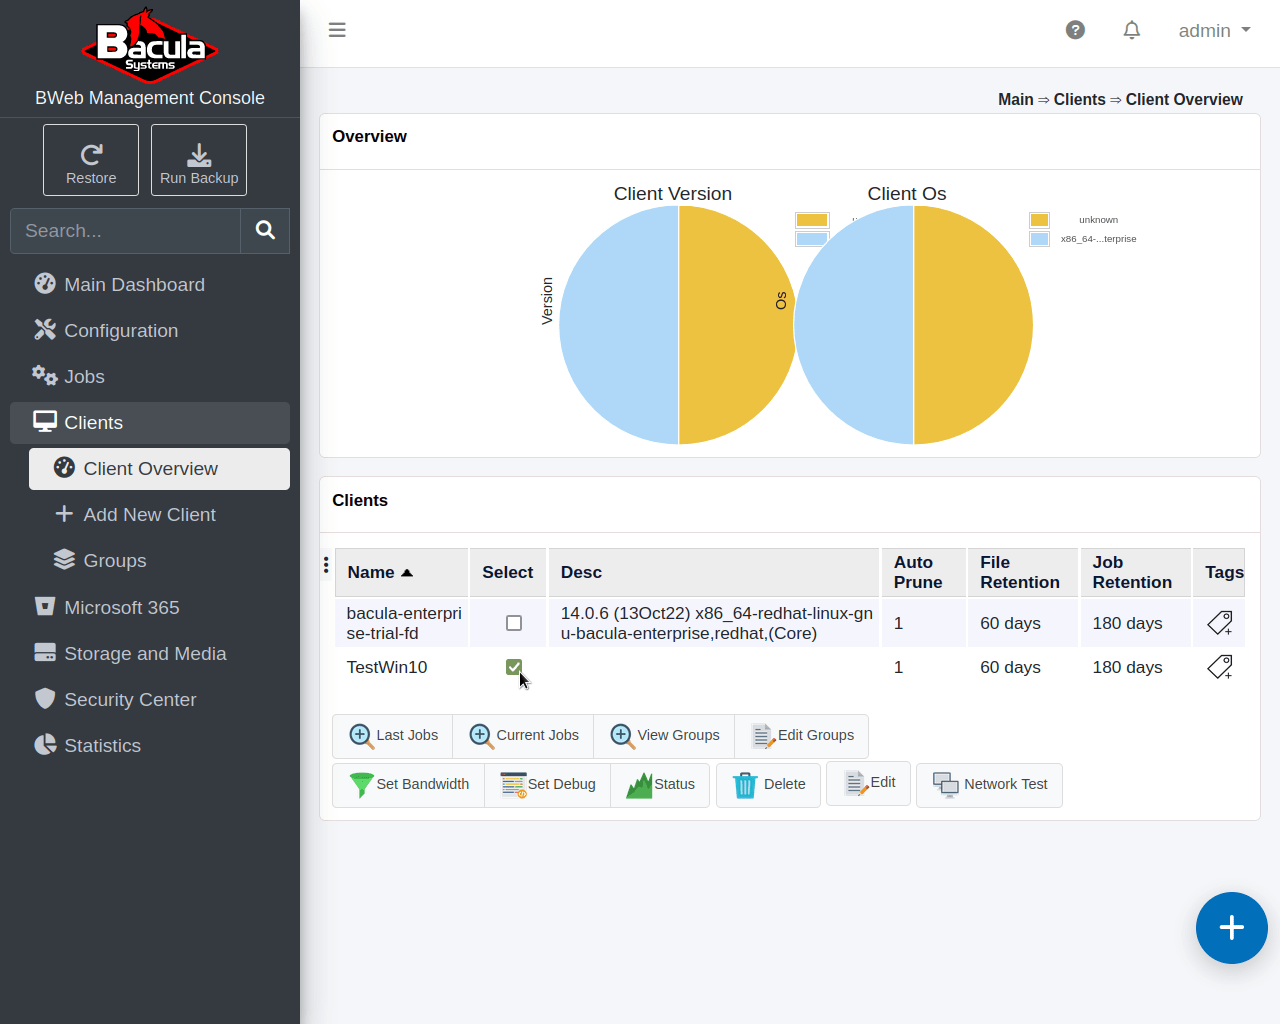Image resolution: width=1280 pixels, height=1024 pixels.
Task: Uncheck the TestWin10 select checkbox
Action: pos(514,667)
